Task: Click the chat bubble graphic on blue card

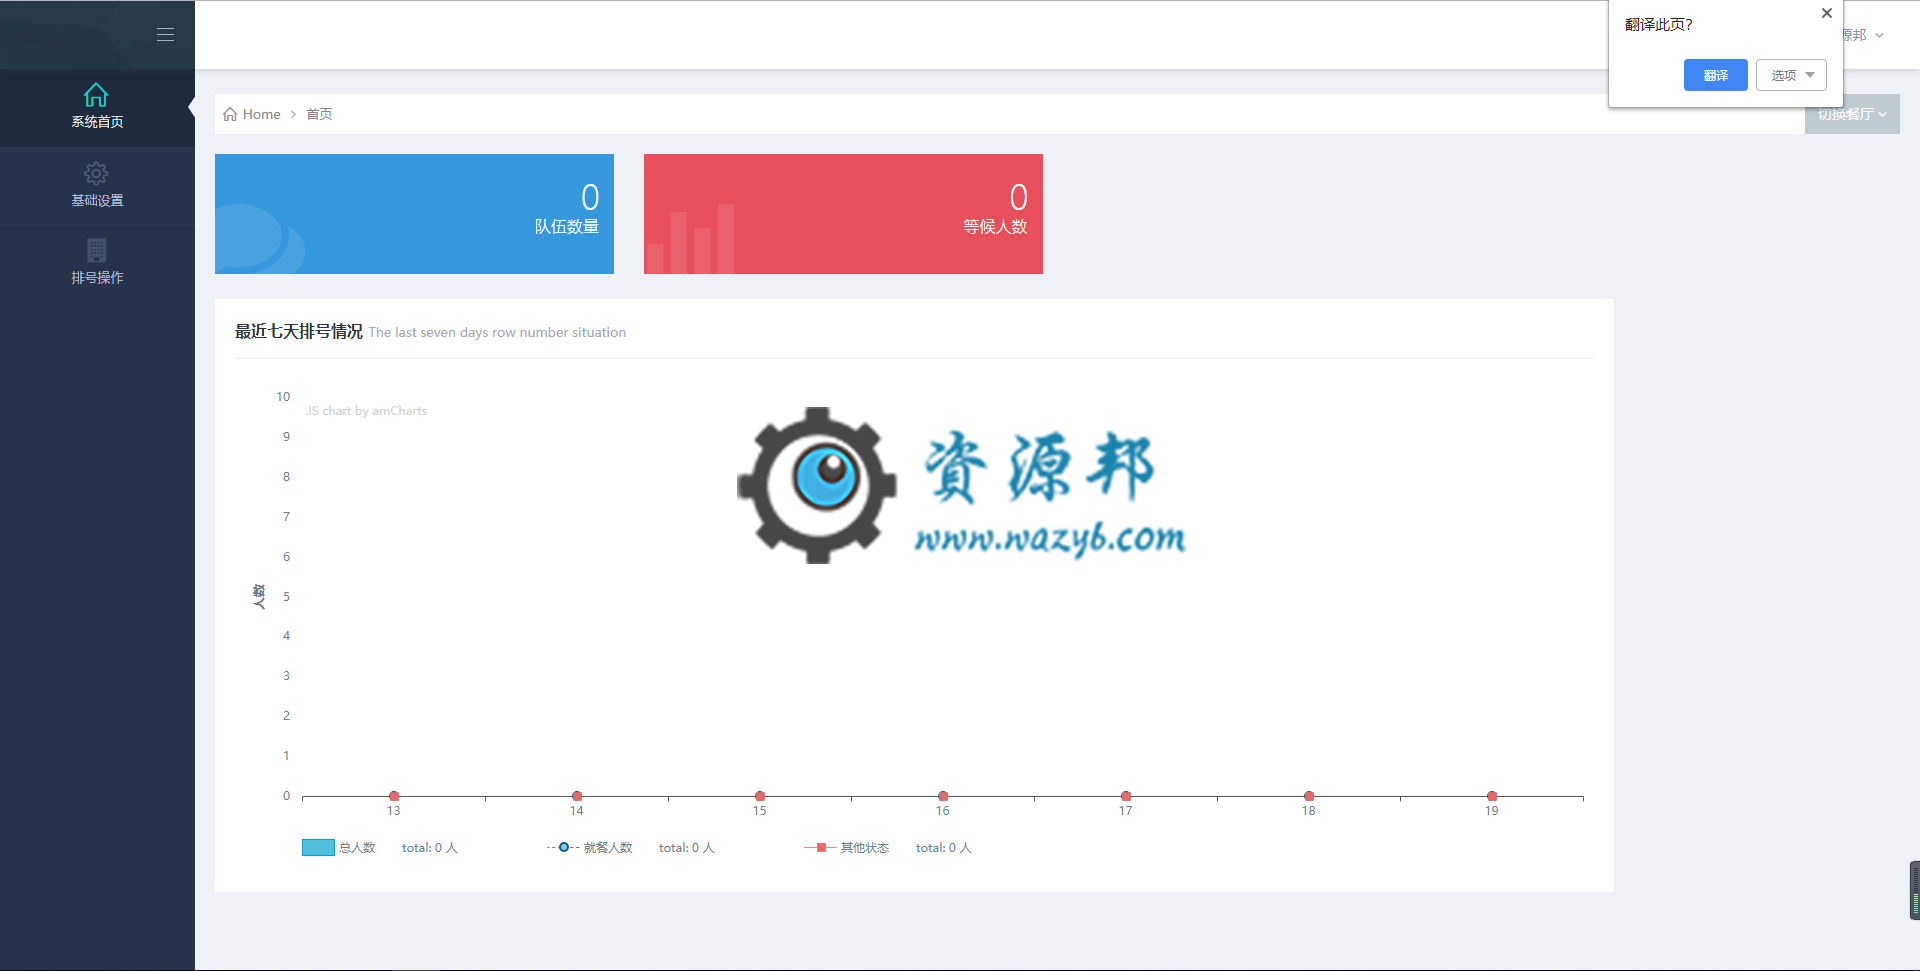Action: point(260,239)
